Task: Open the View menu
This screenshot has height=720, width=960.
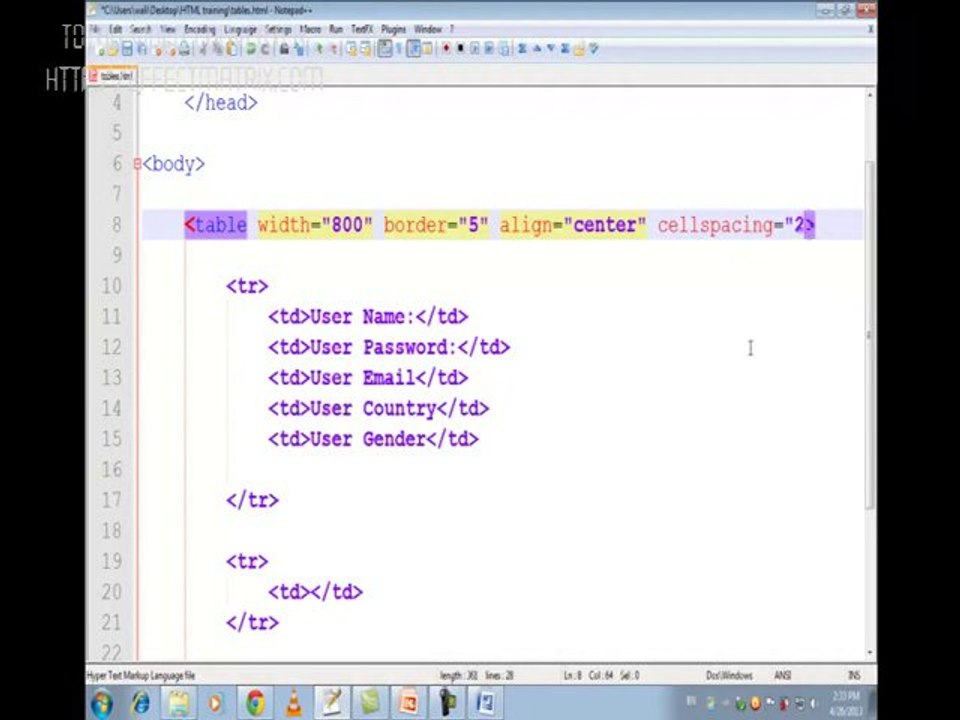Action: point(168,29)
